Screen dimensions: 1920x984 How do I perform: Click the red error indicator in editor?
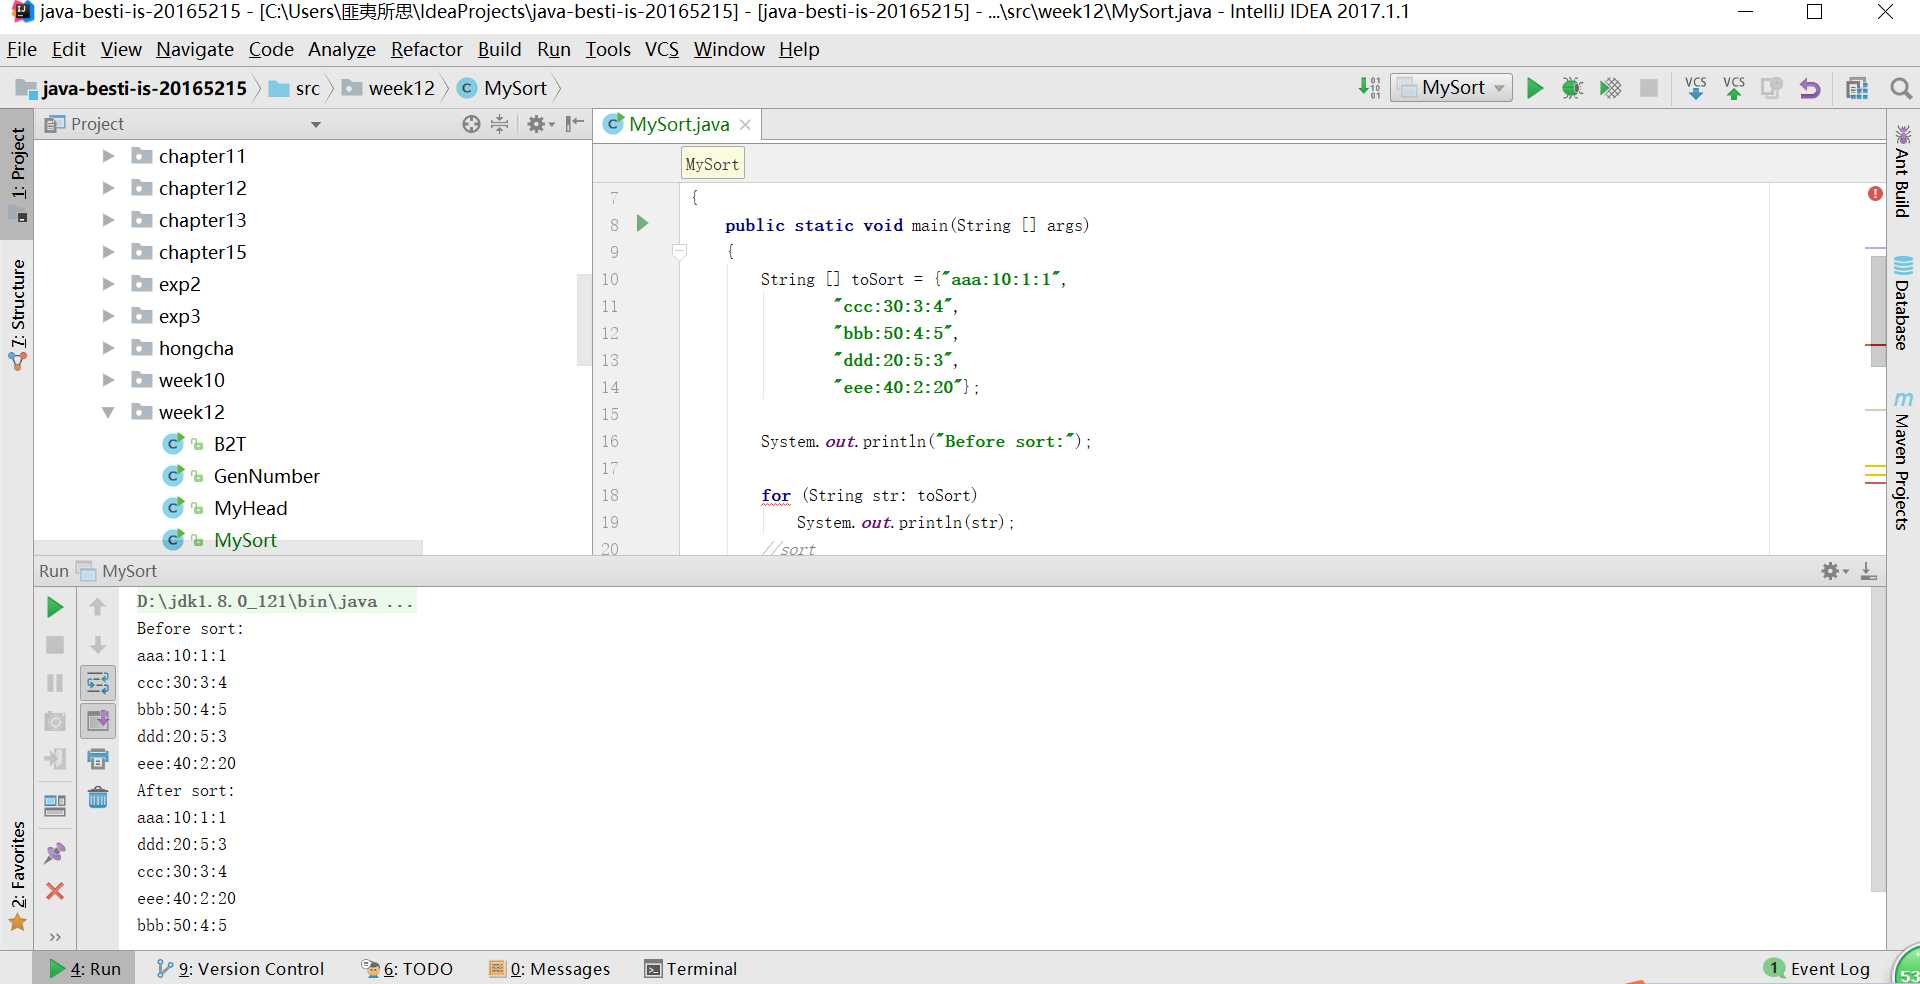(1875, 193)
